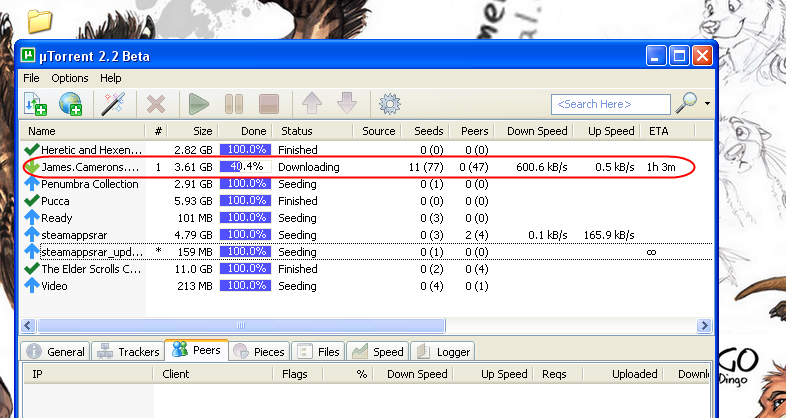Open the Options menu

pyautogui.click(x=70, y=78)
